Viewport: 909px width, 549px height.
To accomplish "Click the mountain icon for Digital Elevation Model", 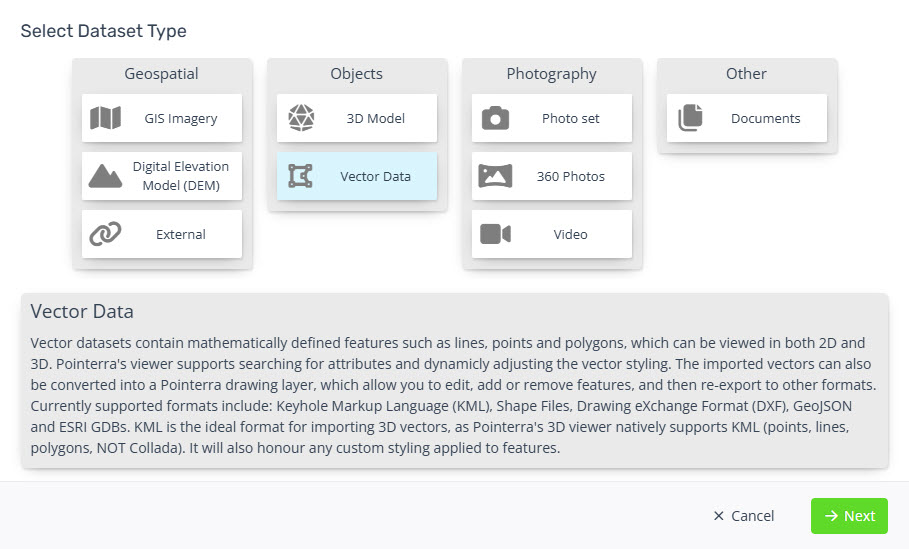I will 105,176.
